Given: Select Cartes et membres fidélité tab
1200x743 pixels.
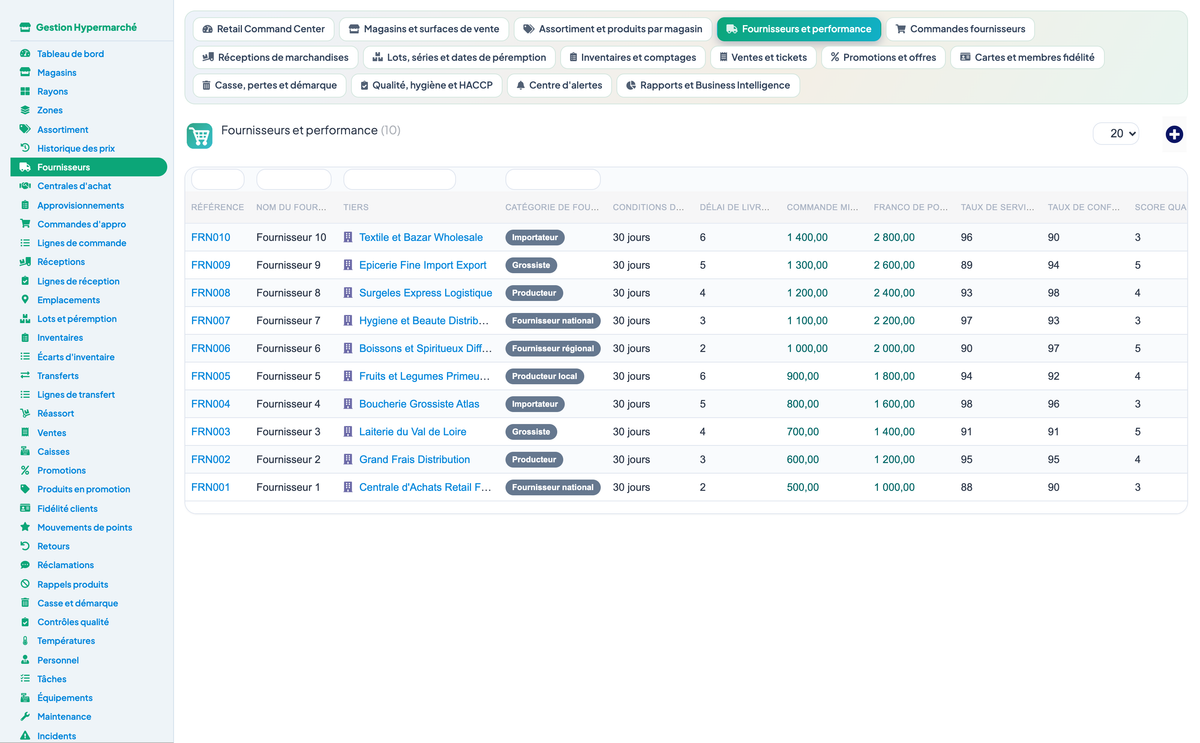Looking at the screenshot, I should 1027,57.
